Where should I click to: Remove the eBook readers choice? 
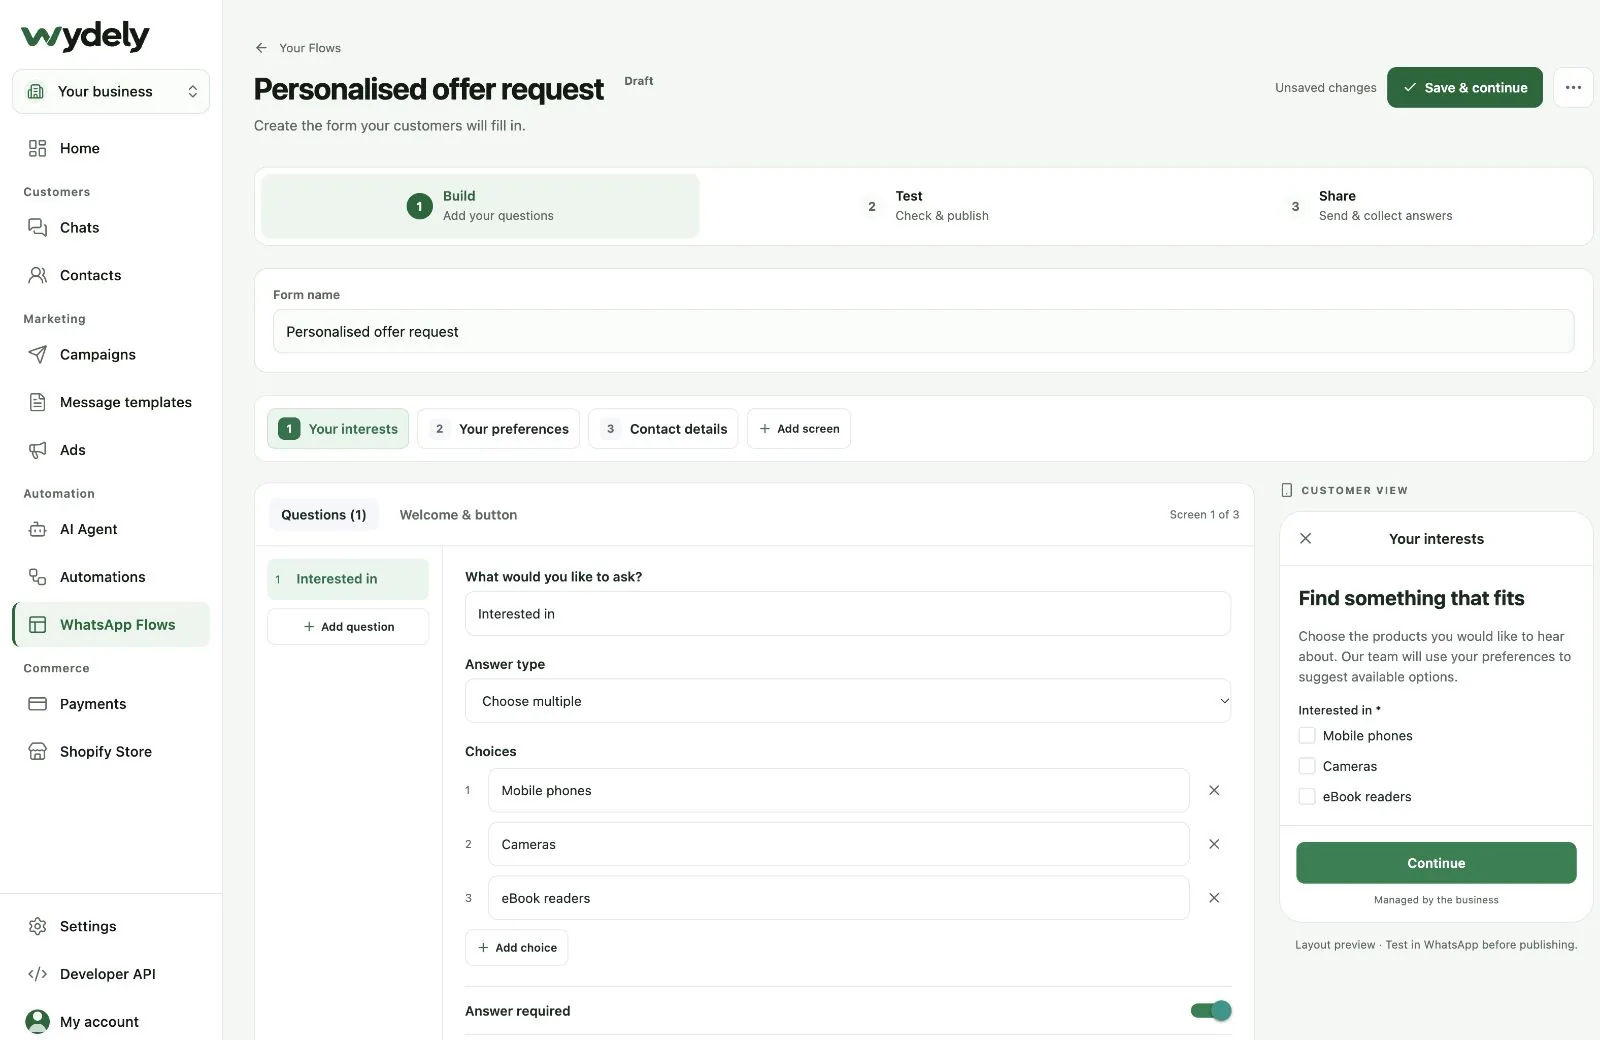click(x=1214, y=898)
